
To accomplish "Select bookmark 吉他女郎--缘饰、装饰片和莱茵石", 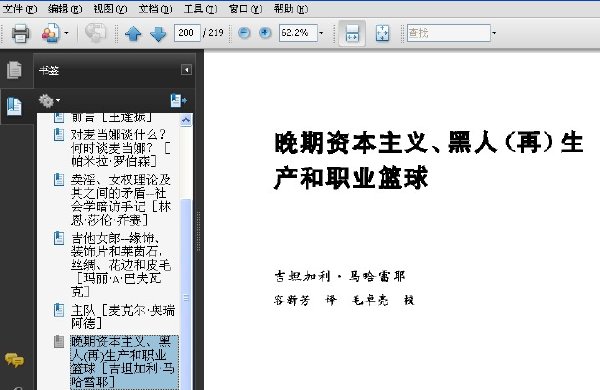I will pos(121,265).
